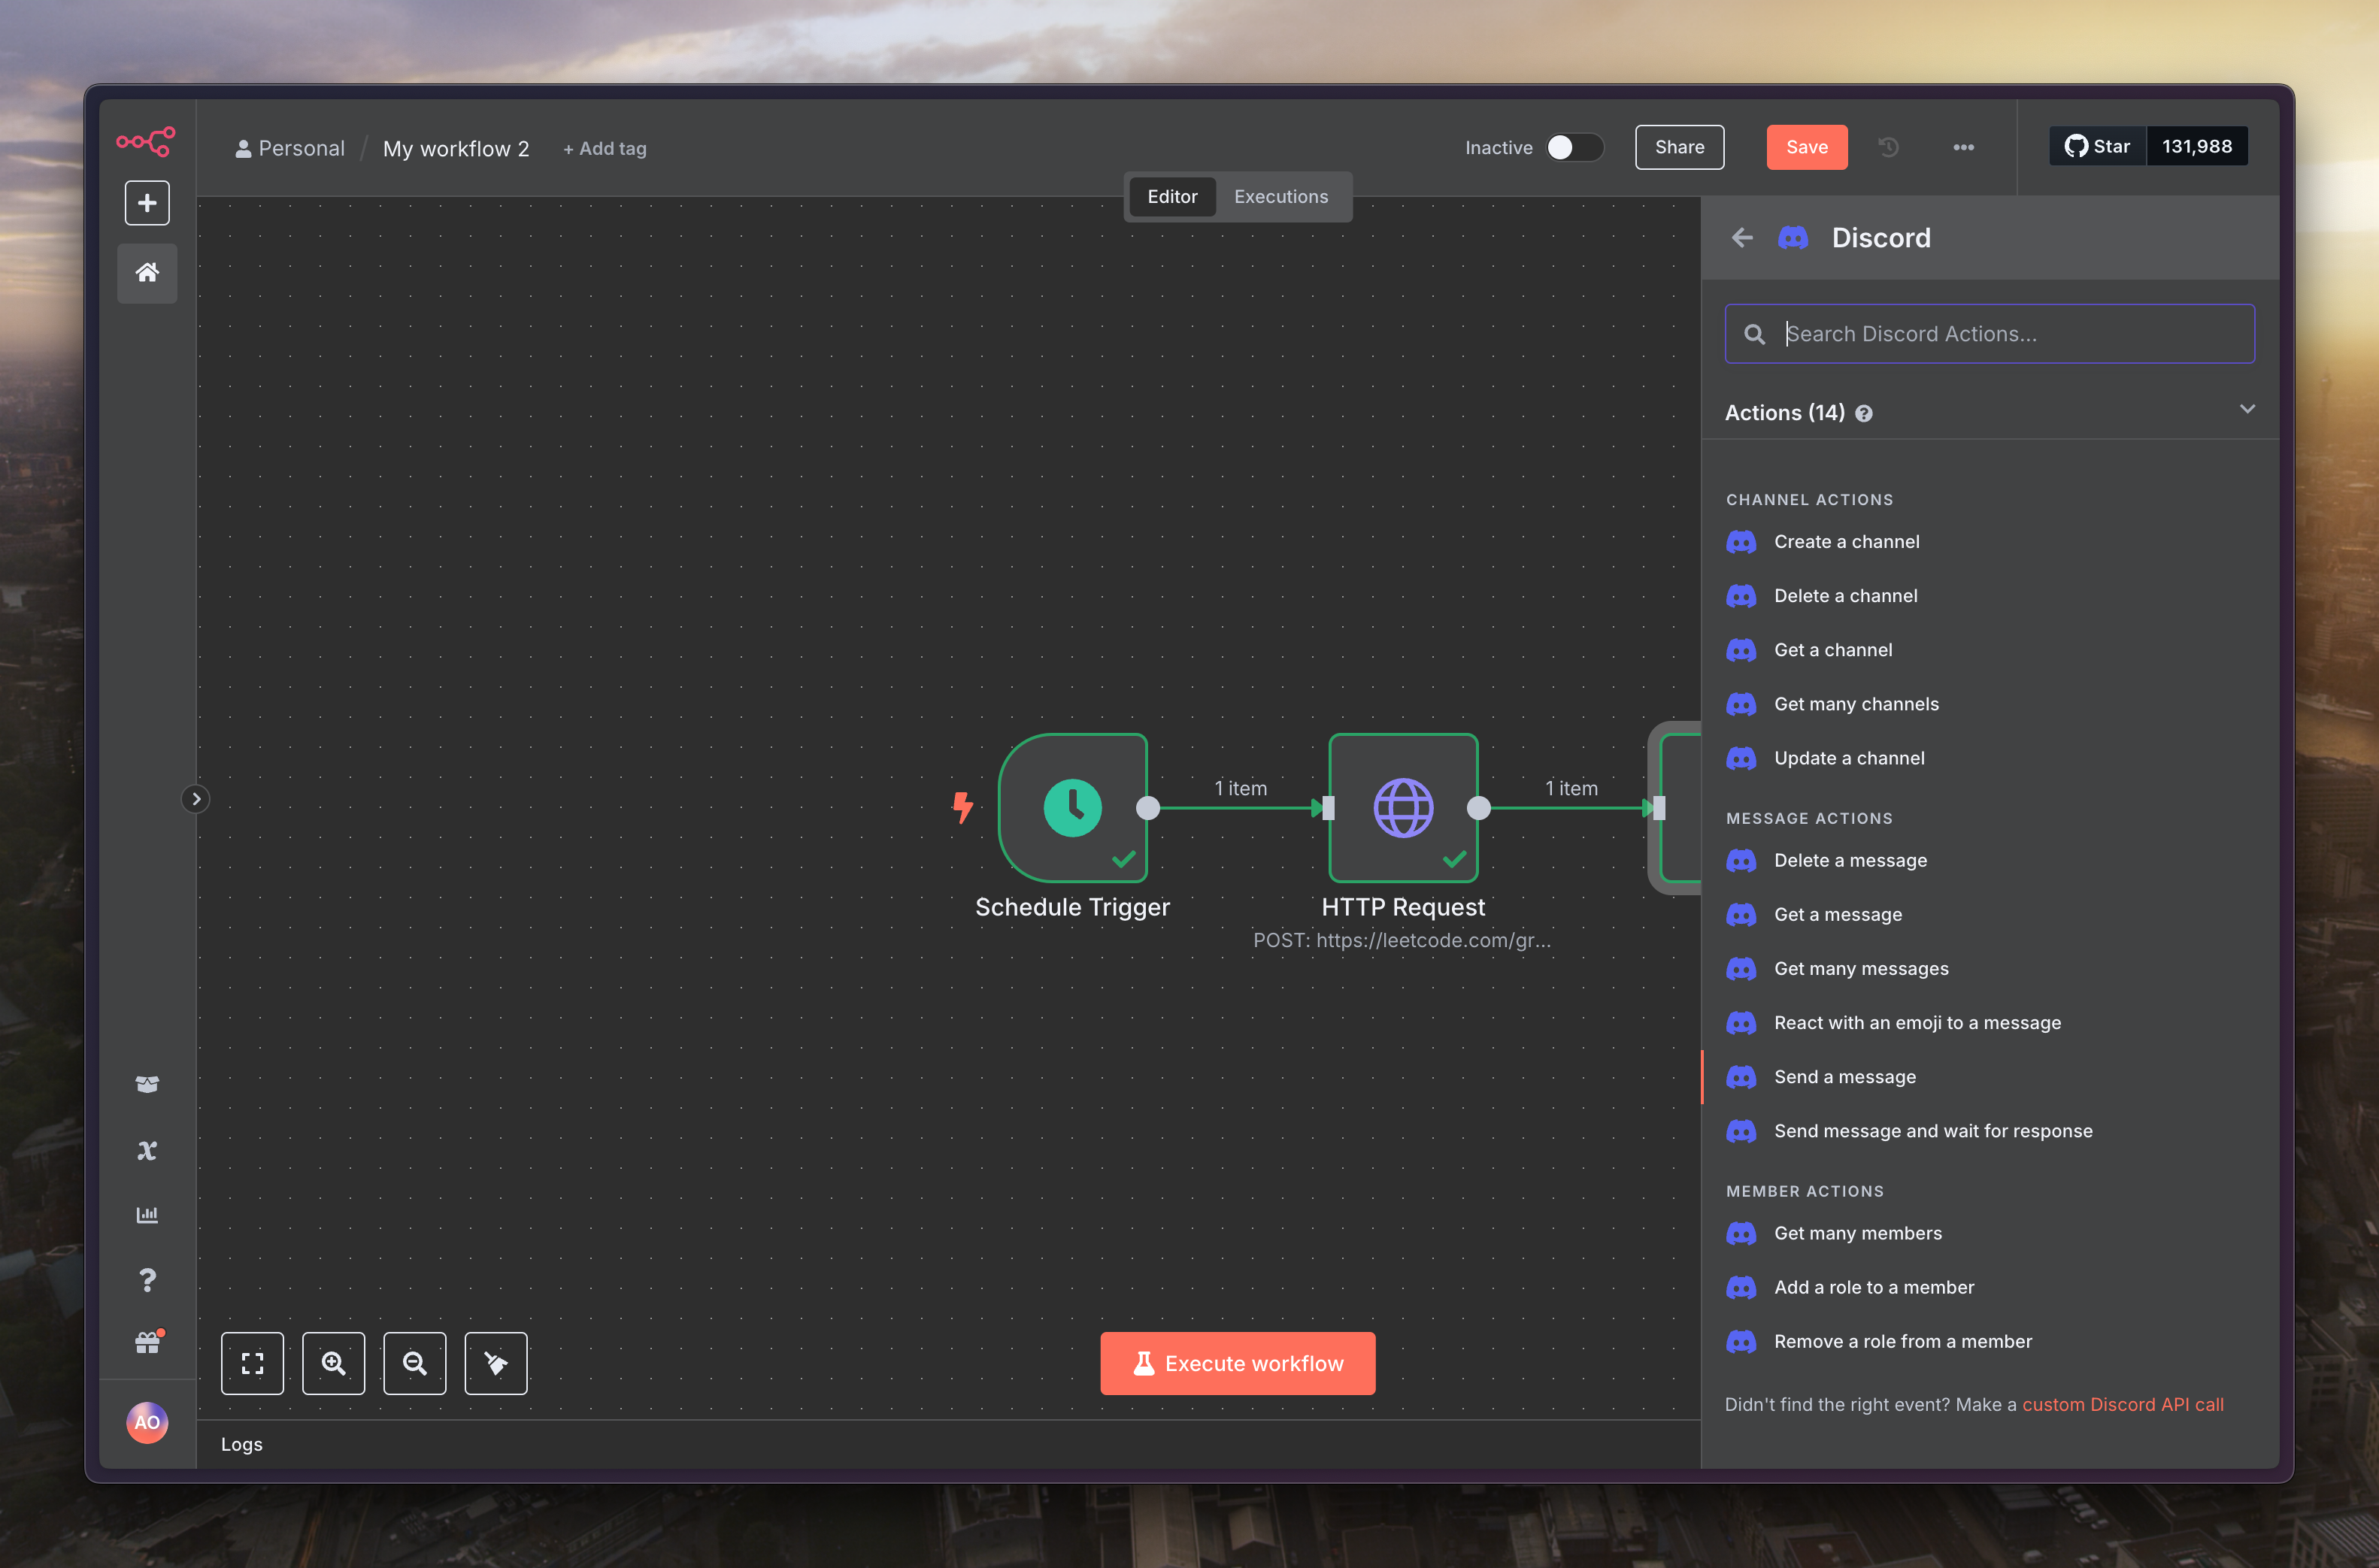Image resolution: width=2379 pixels, height=1568 pixels.
Task: Select the HTTP Request node
Action: tap(1402, 807)
